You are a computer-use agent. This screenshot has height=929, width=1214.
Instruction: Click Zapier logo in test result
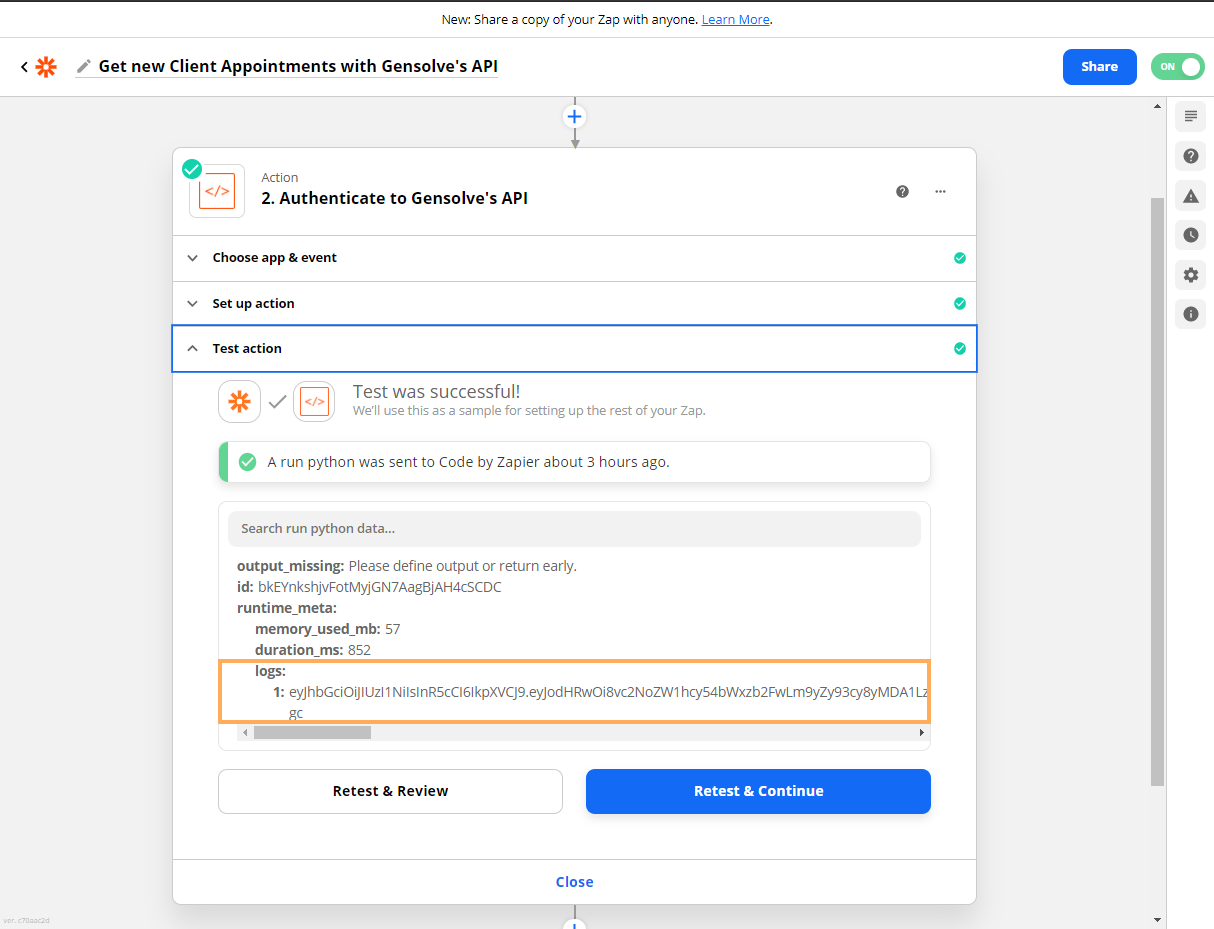(239, 402)
